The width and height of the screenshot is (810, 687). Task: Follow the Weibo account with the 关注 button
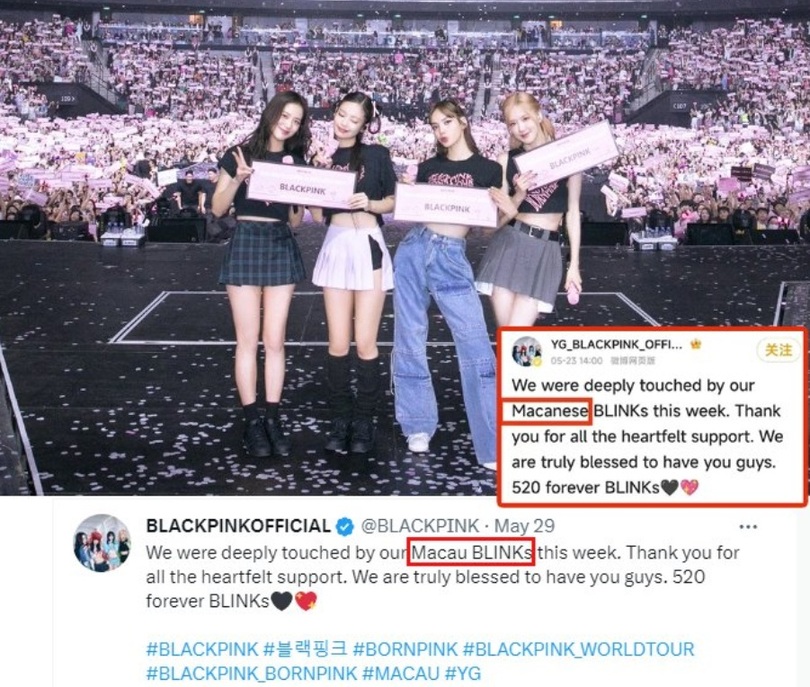click(778, 350)
